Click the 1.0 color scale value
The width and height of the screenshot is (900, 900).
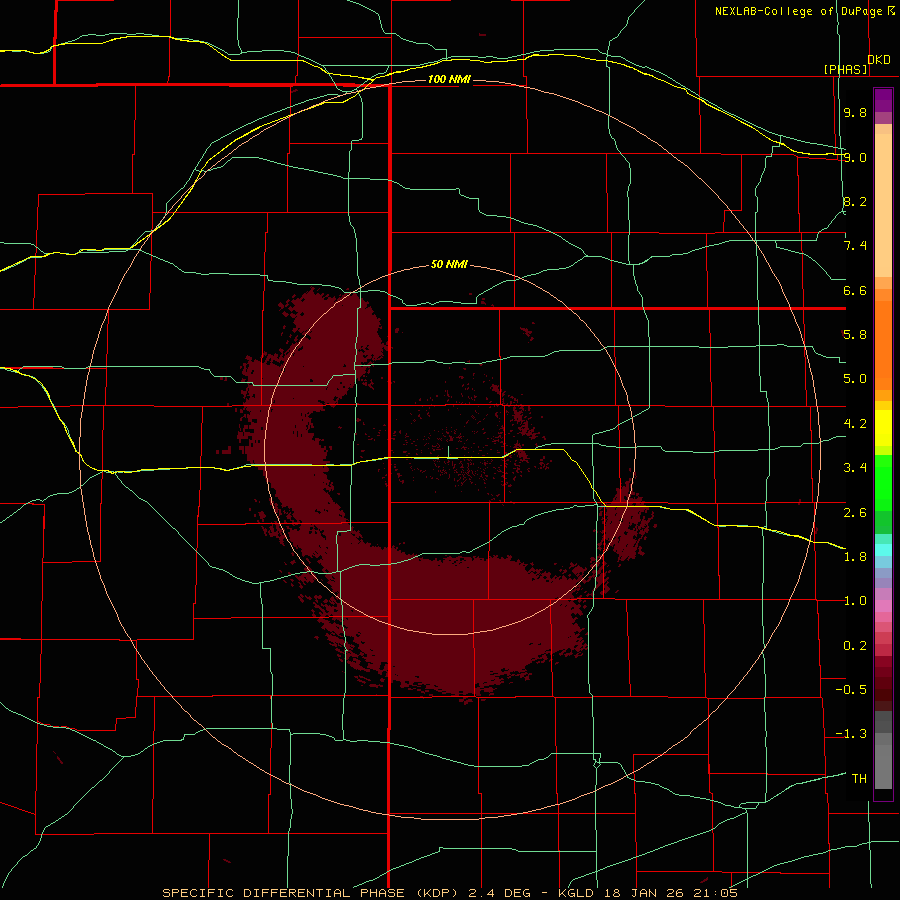(x=855, y=601)
